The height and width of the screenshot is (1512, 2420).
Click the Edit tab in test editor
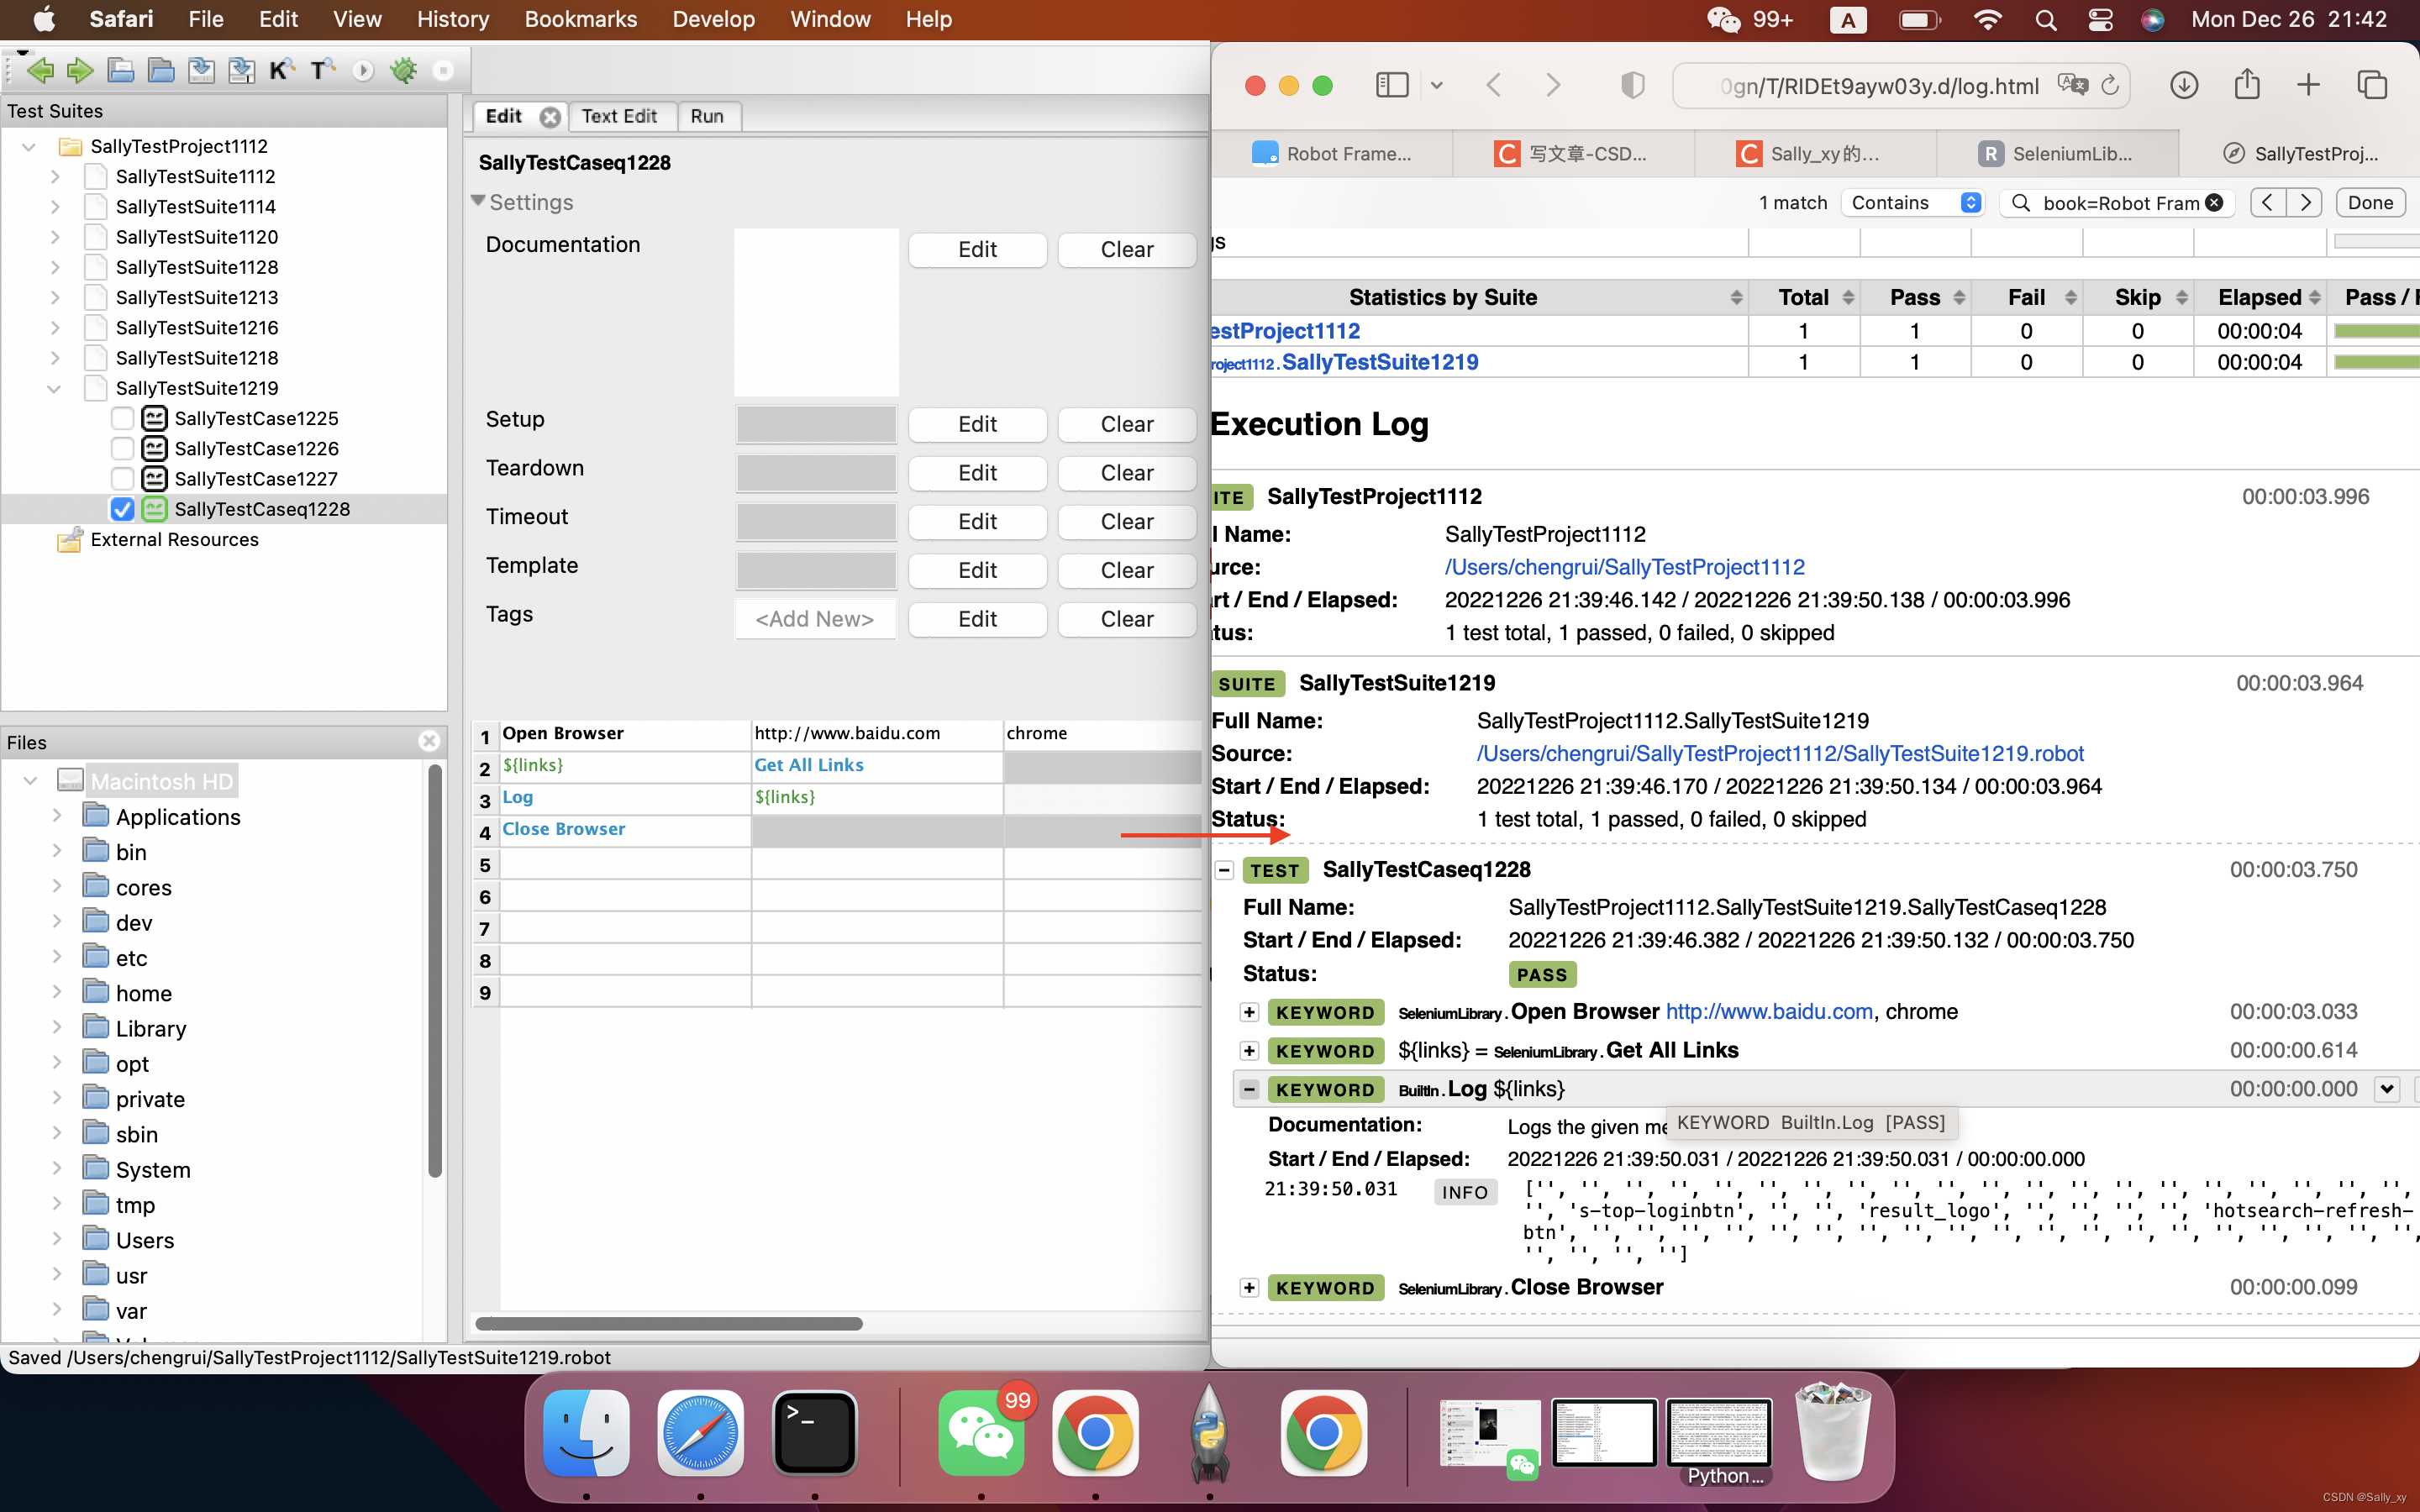tap(503, 115)
